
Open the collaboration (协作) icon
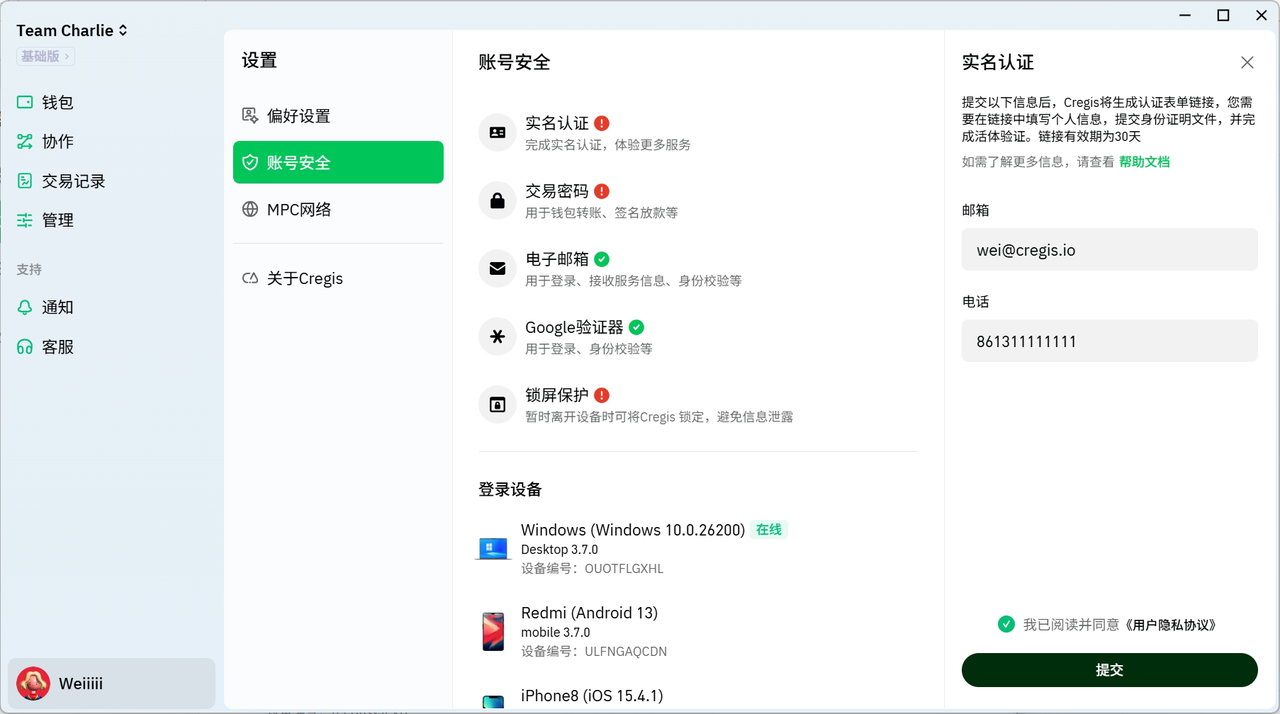(x=25, y=142)
